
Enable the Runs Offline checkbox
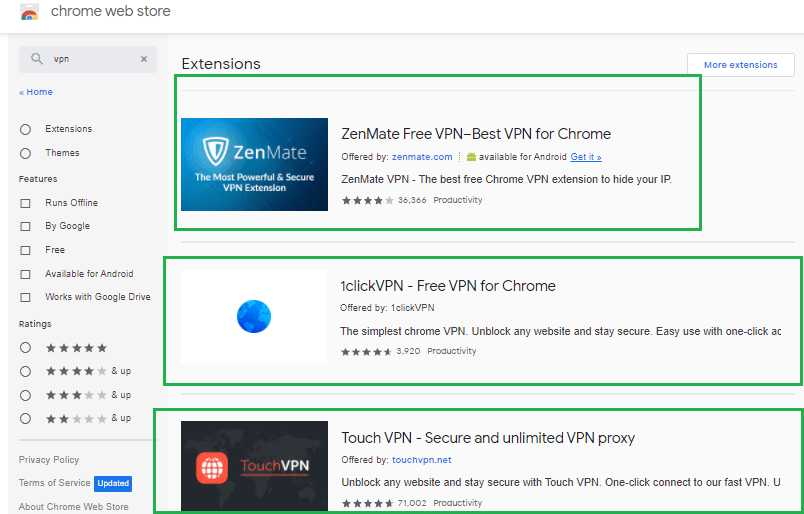point(25,203)
